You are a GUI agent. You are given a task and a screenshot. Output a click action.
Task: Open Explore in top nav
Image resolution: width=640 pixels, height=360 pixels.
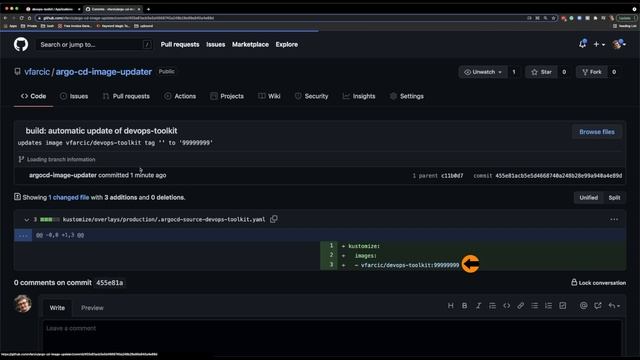[x=287, y=44]
